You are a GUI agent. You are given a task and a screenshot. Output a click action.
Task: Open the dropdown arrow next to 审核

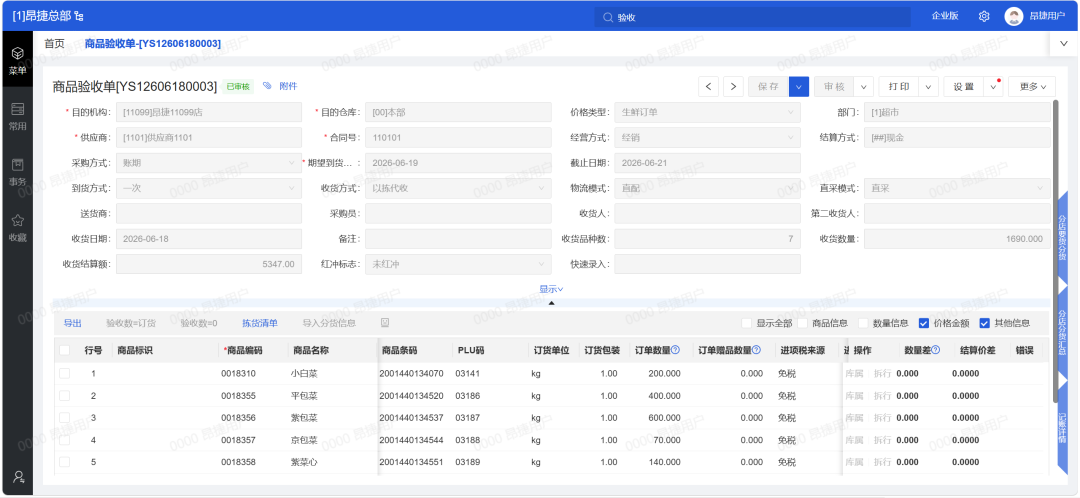pos(864,86)
